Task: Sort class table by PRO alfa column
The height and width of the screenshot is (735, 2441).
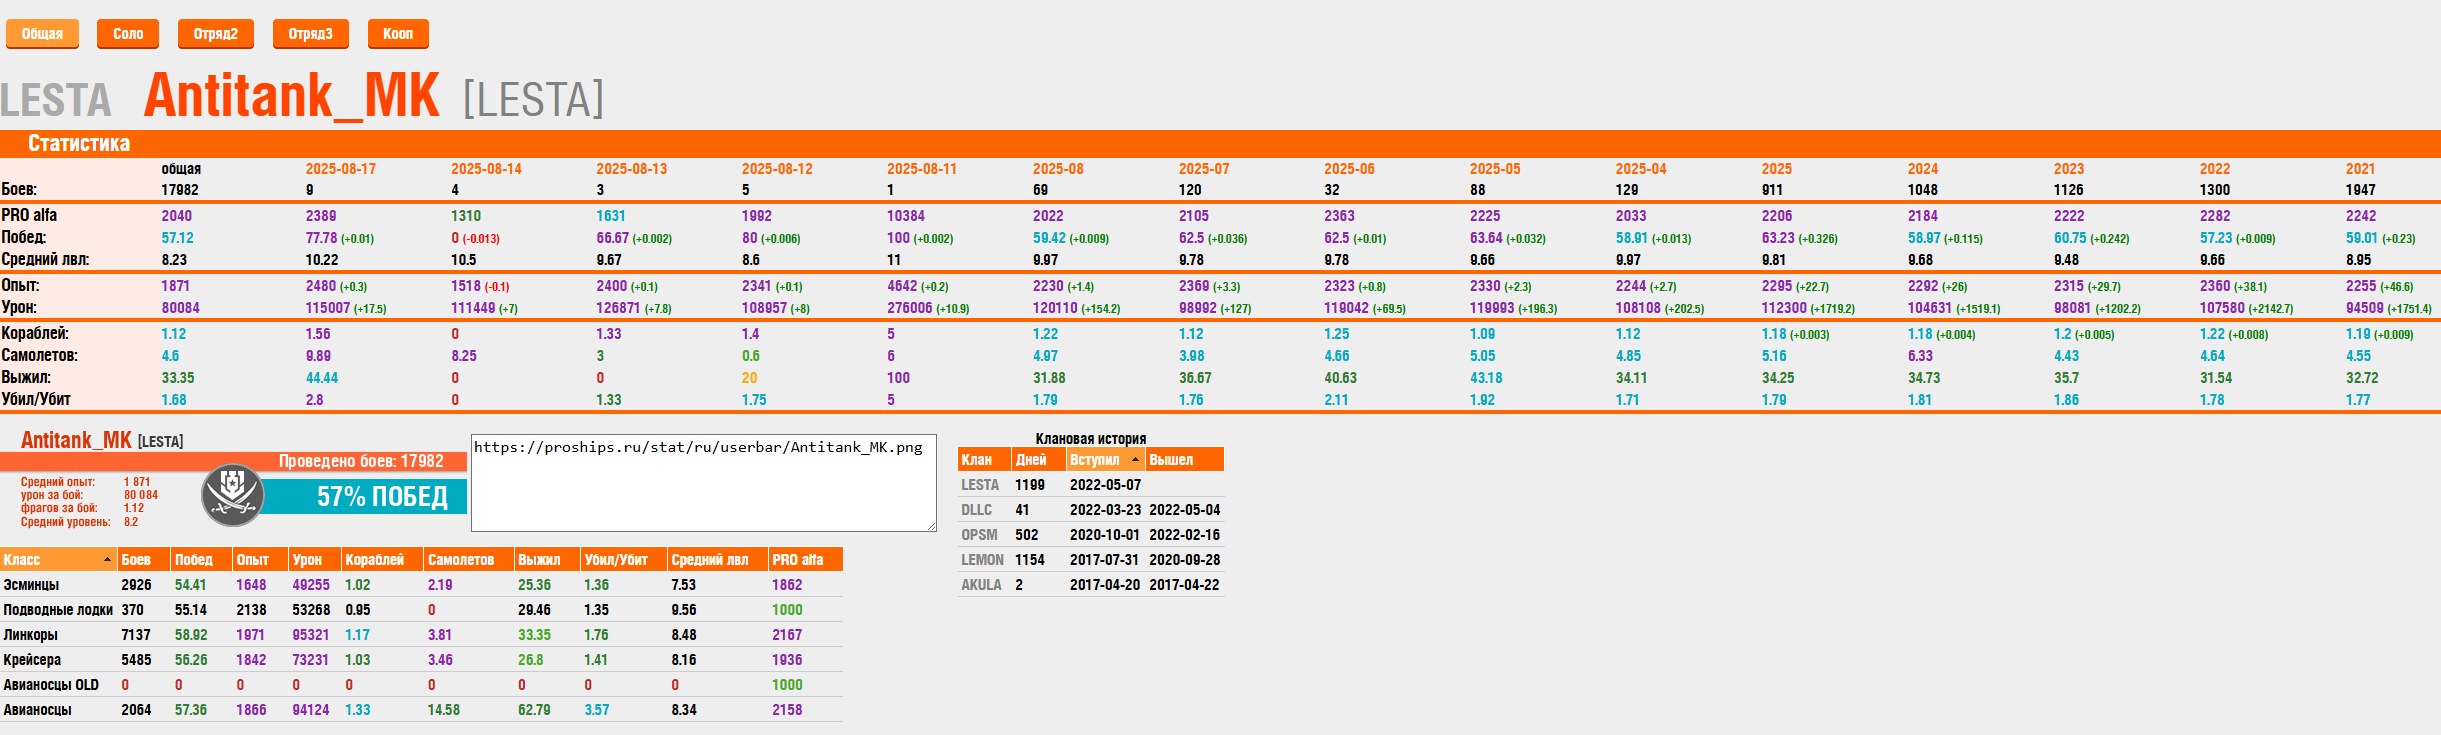Action: click(806, 560)
